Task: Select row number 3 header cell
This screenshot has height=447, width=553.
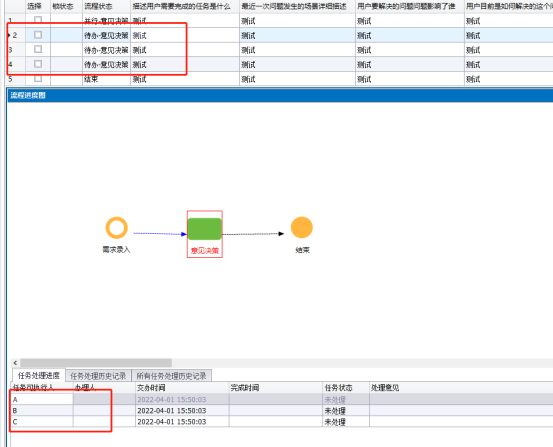Action: click(15, 50)
